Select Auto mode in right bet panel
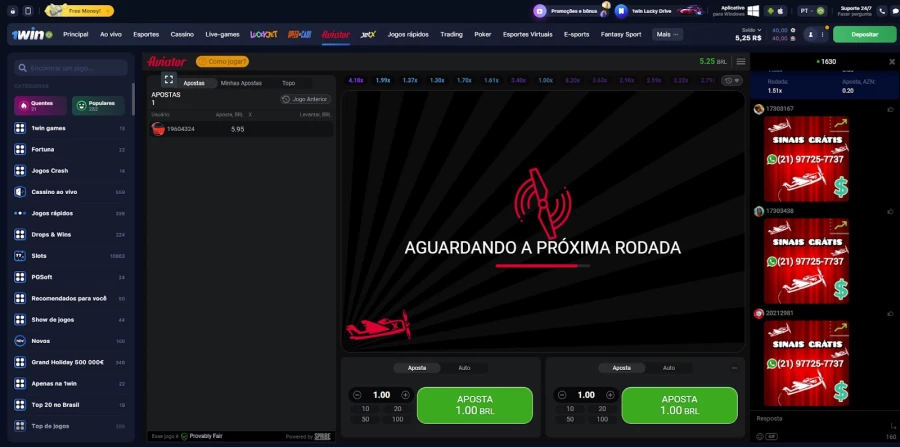This screenshot has width=900, height=447. pos(669,368)
